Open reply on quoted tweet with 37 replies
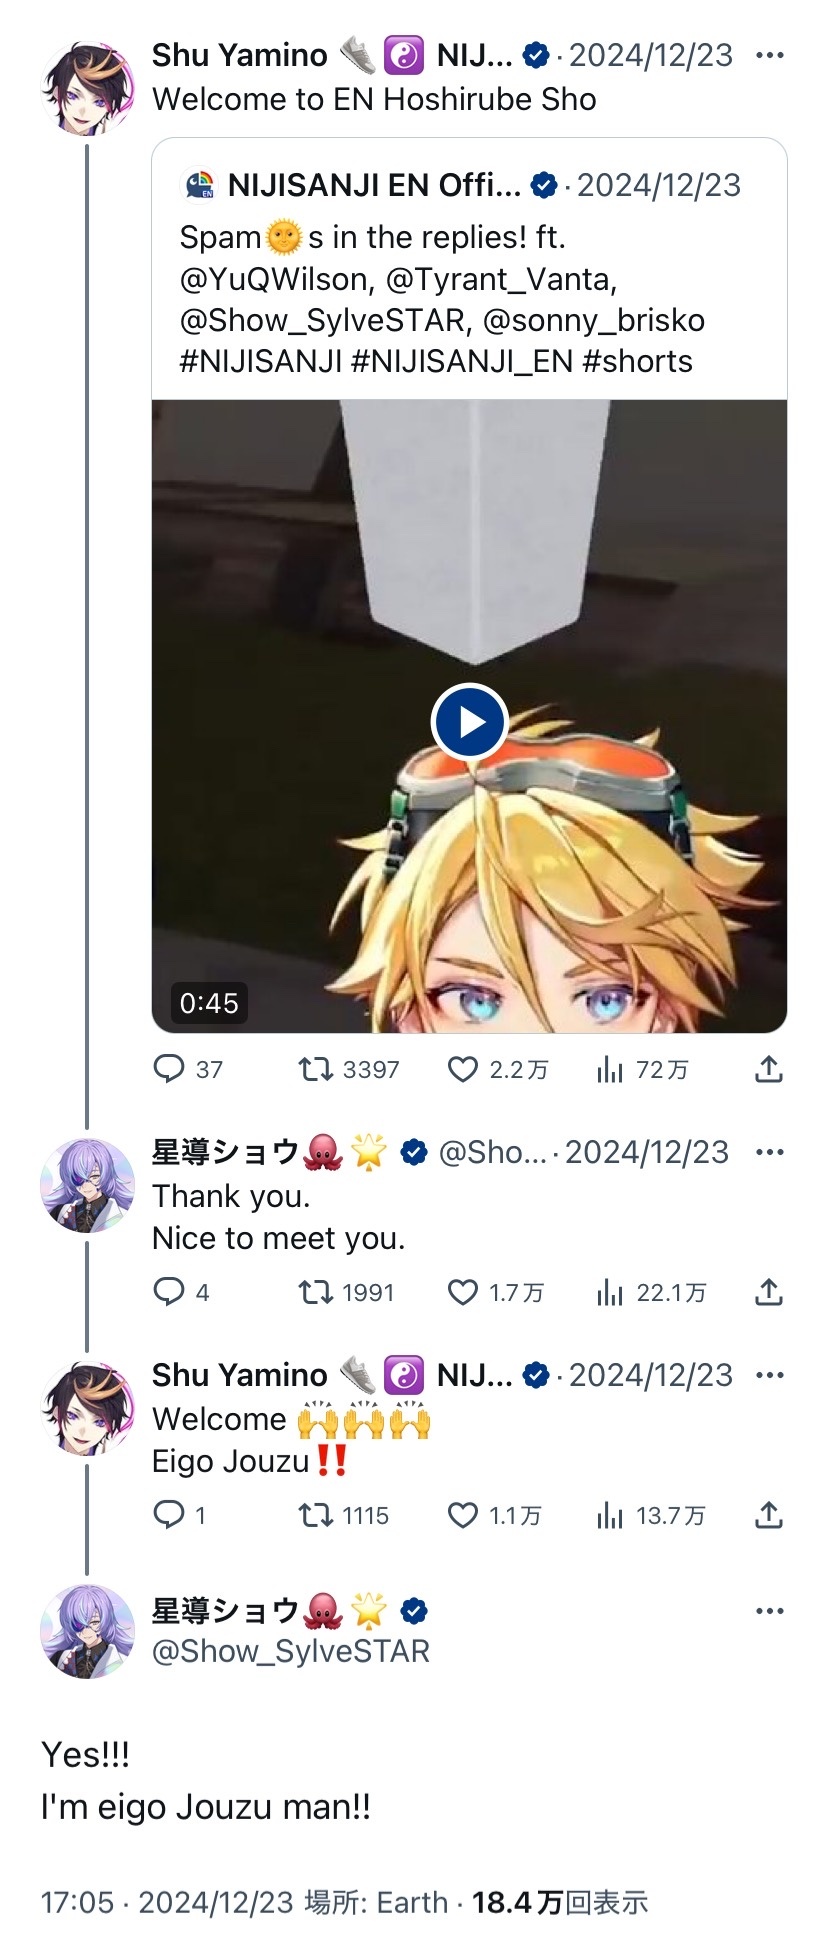Viewport: 828px width, 1936px height. coord(188,1069)
